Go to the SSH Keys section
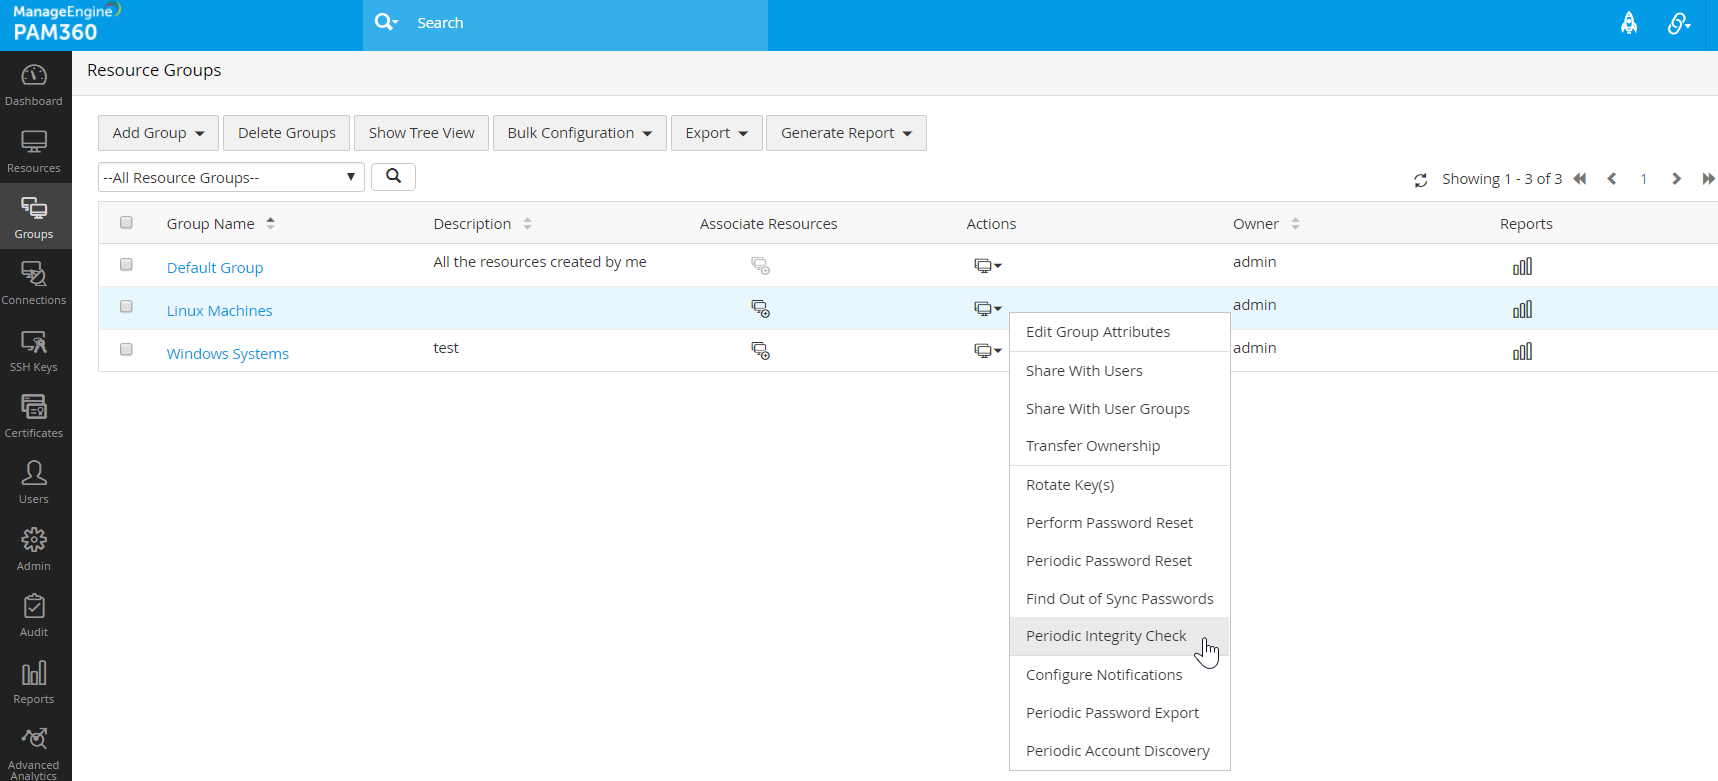This screenshot has width=1718, height=781. click(x=34, y=351)
